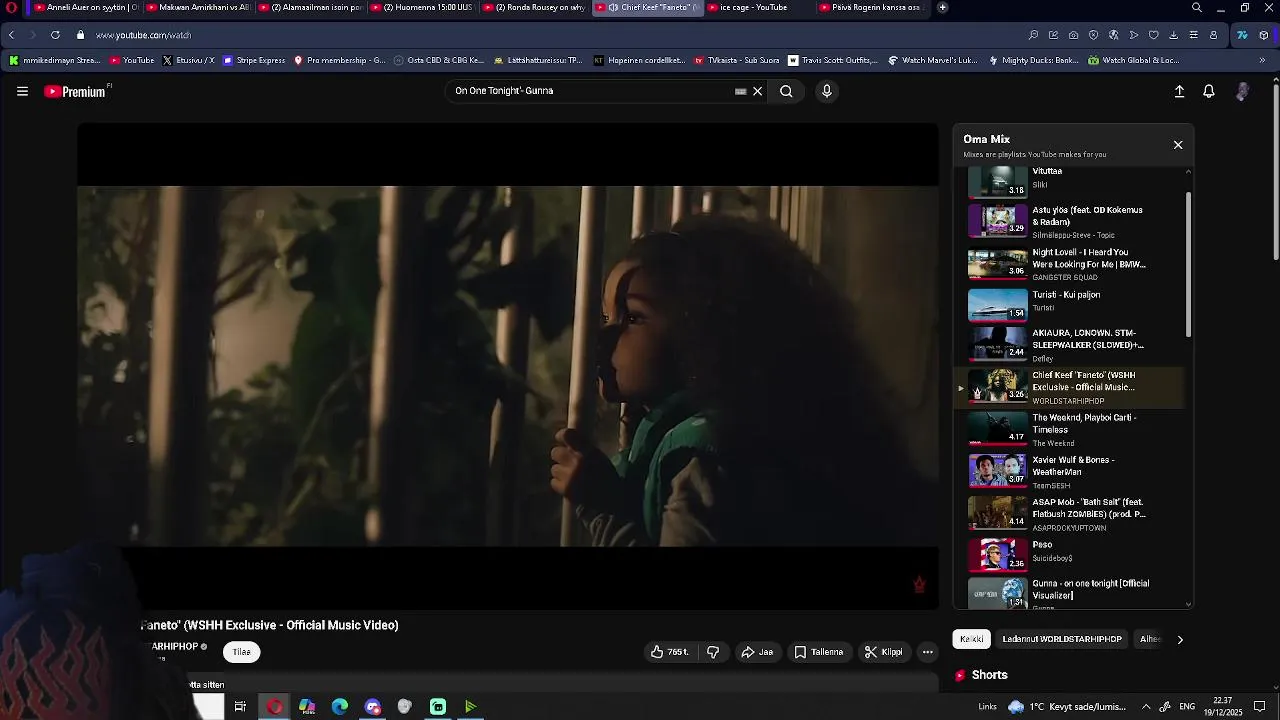Open the YouTube hamburger guide menu
Image resolution: width=1280 pixels, height=720 pixels.
(22, 91)
